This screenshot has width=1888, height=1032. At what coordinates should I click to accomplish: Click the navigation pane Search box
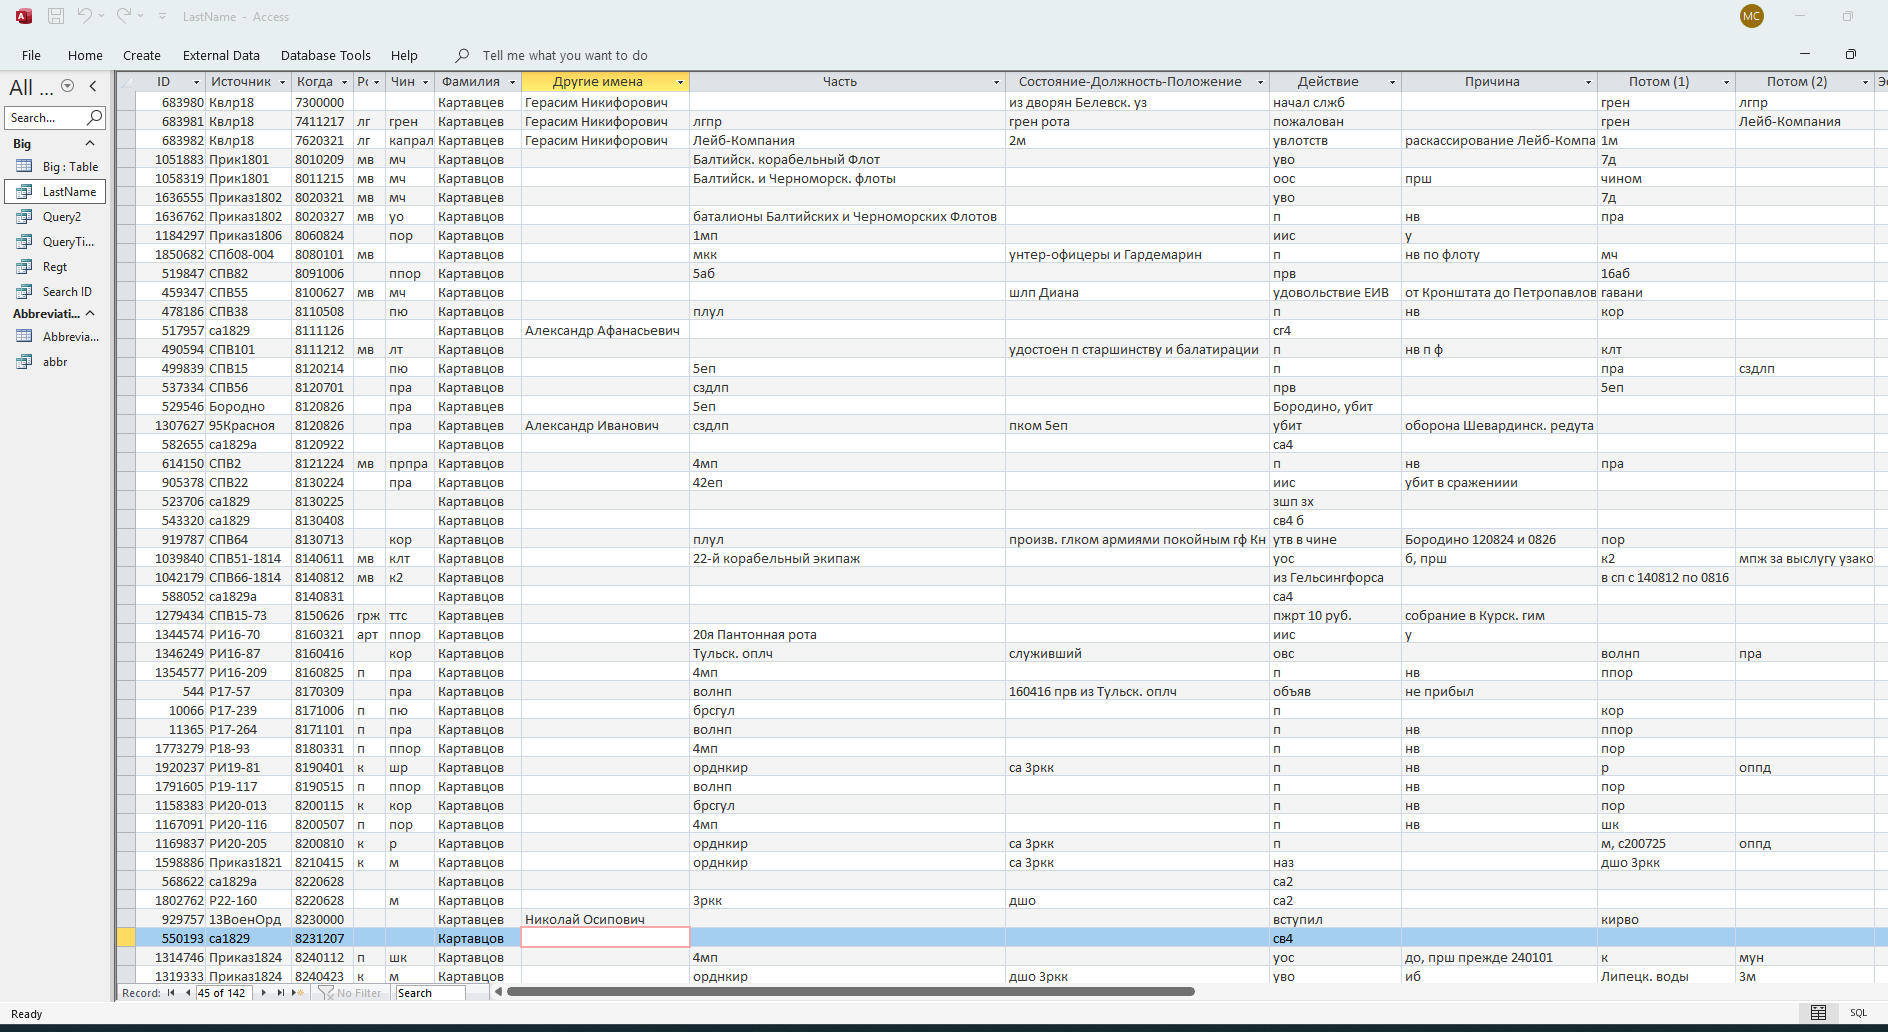(x=46, y=118)
